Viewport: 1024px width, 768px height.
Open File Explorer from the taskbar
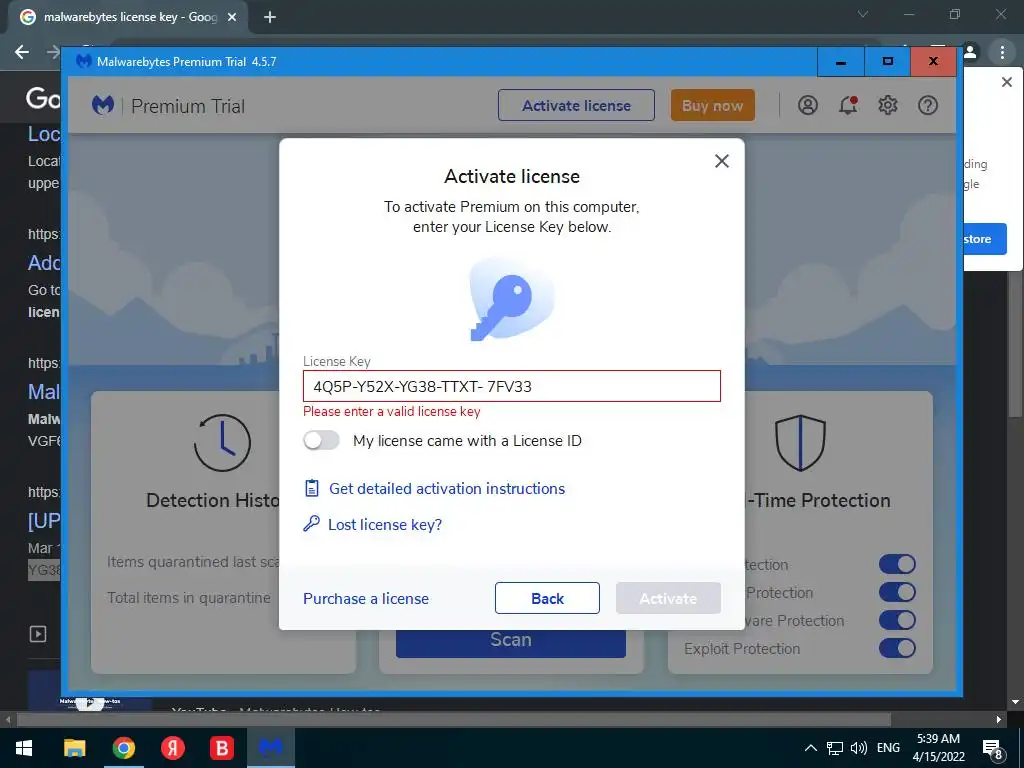click(x=74, y=748)
